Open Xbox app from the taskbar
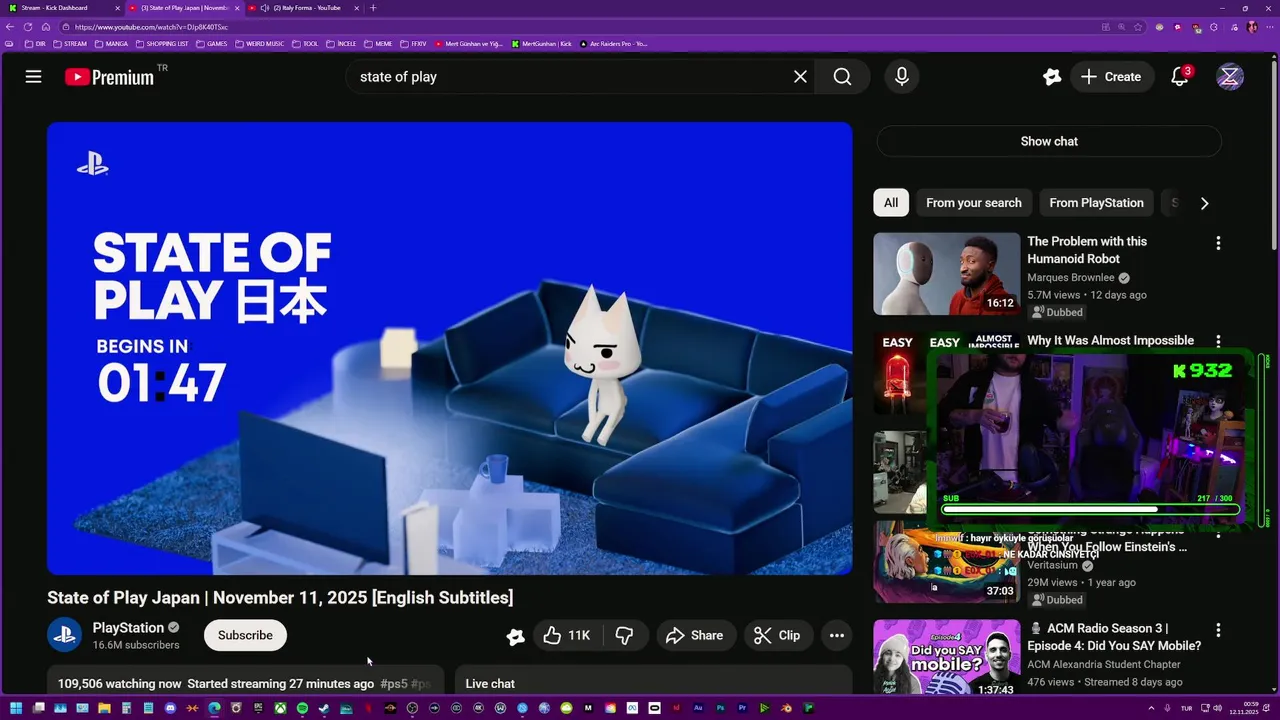The height and width of the screenshot is (720, 1280). click(x=280, y=708)
